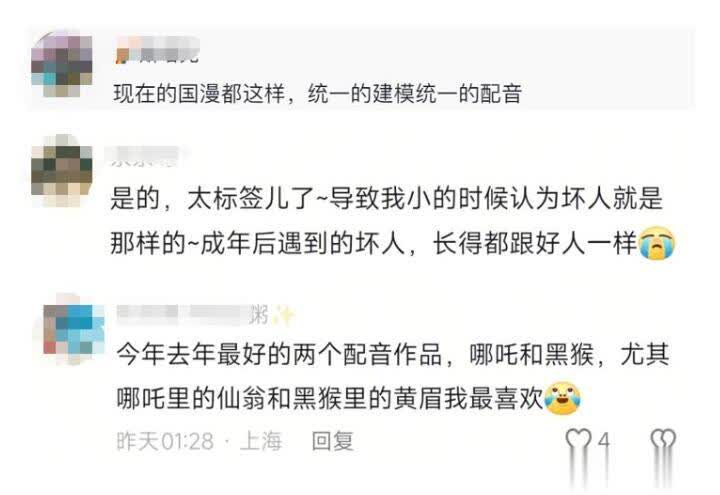Select line 哪吒里的仙翁和黑猴里的黄眉
The image size is (720, 495).
330,399
